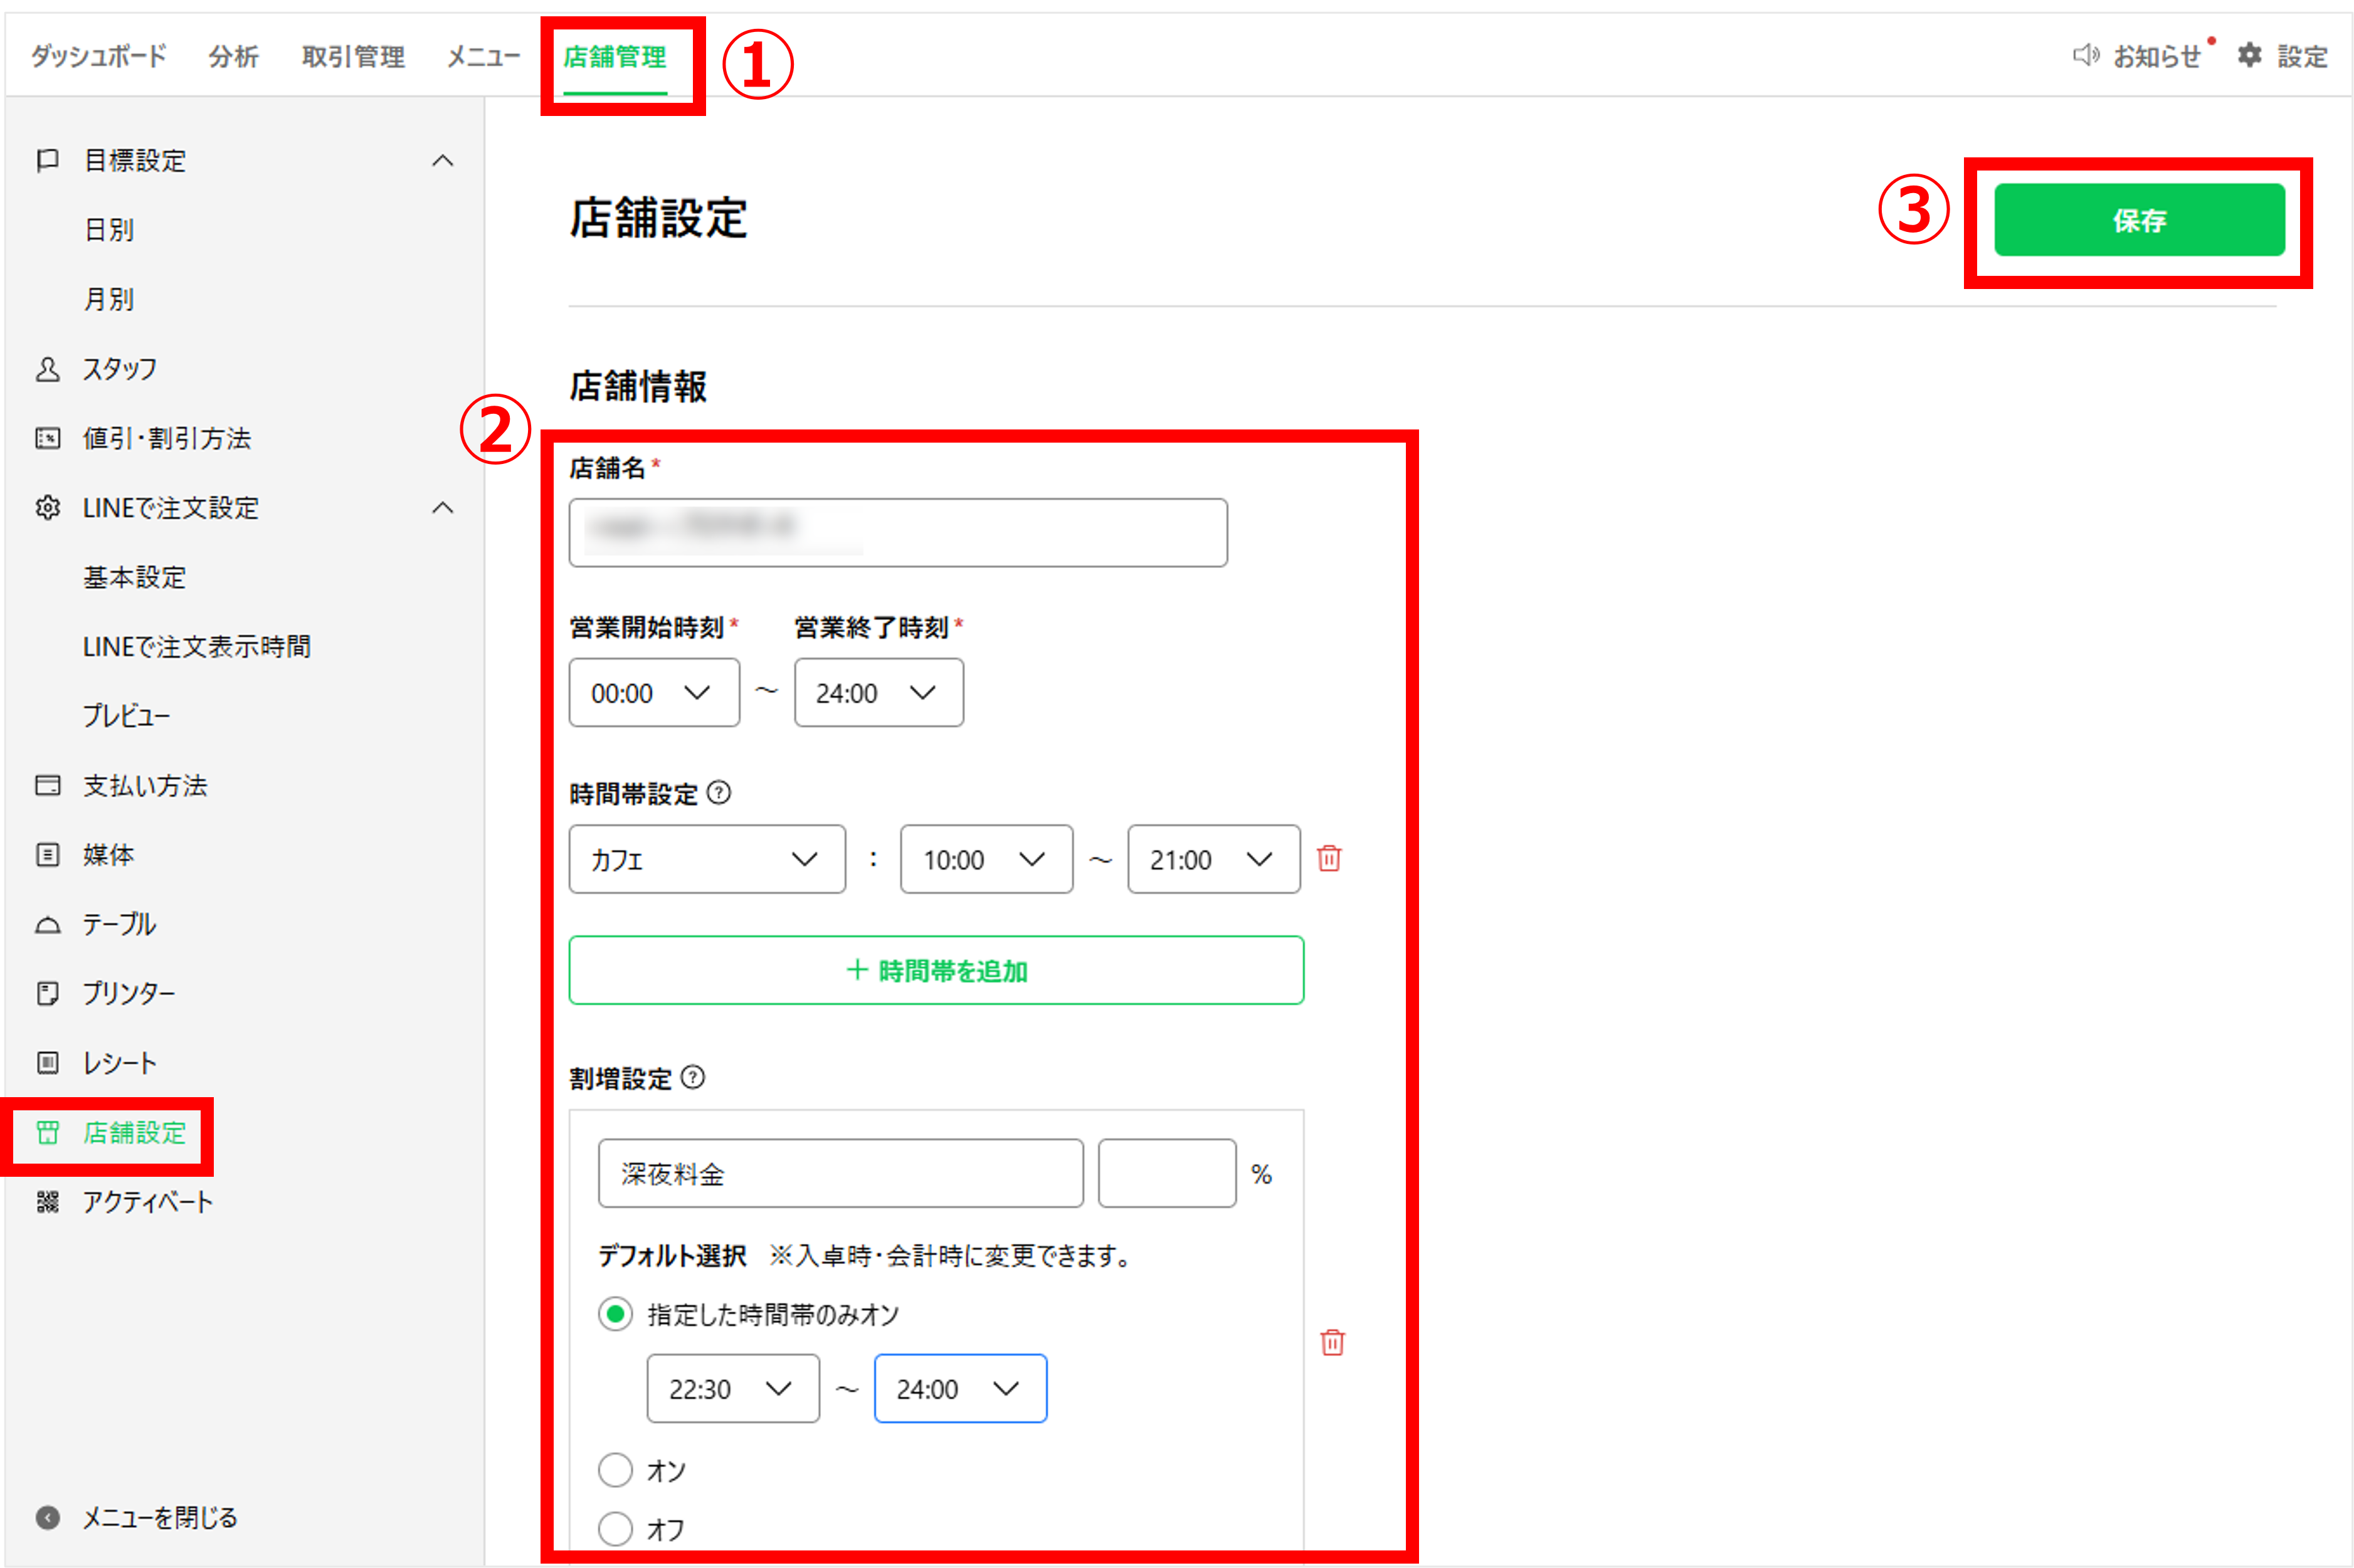Open スタッフ in the sidebar

pyautogui.click(x=120, y=369)
